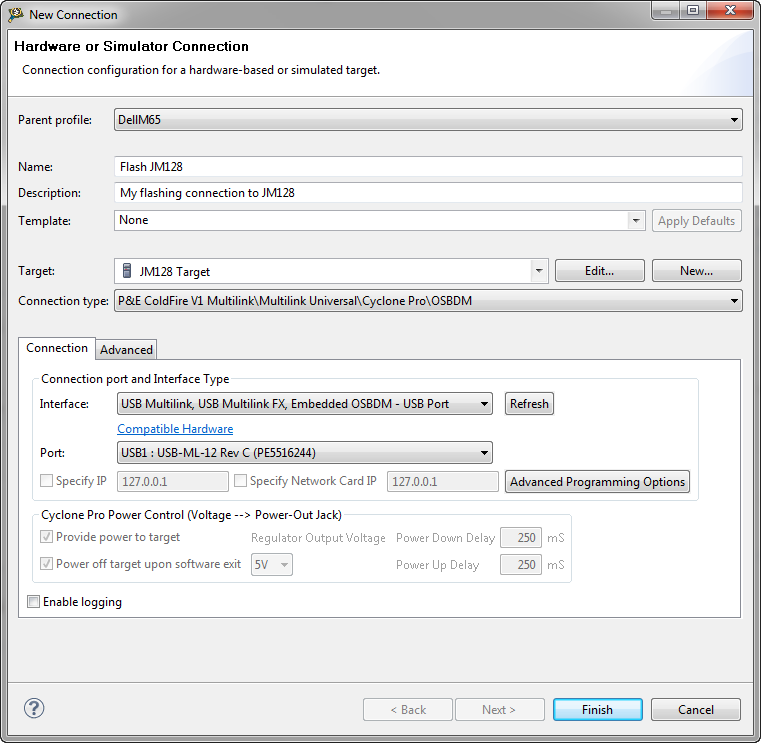Switch to the Advanced tab

[x=126, y=349]
